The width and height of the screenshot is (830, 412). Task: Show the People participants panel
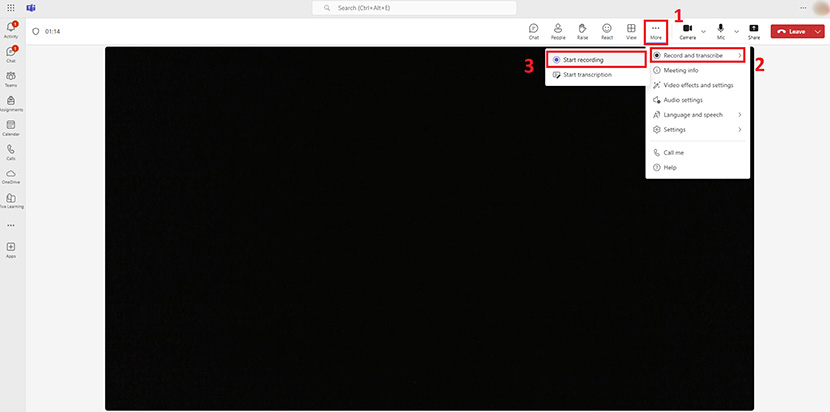click(x=558, y=30)
